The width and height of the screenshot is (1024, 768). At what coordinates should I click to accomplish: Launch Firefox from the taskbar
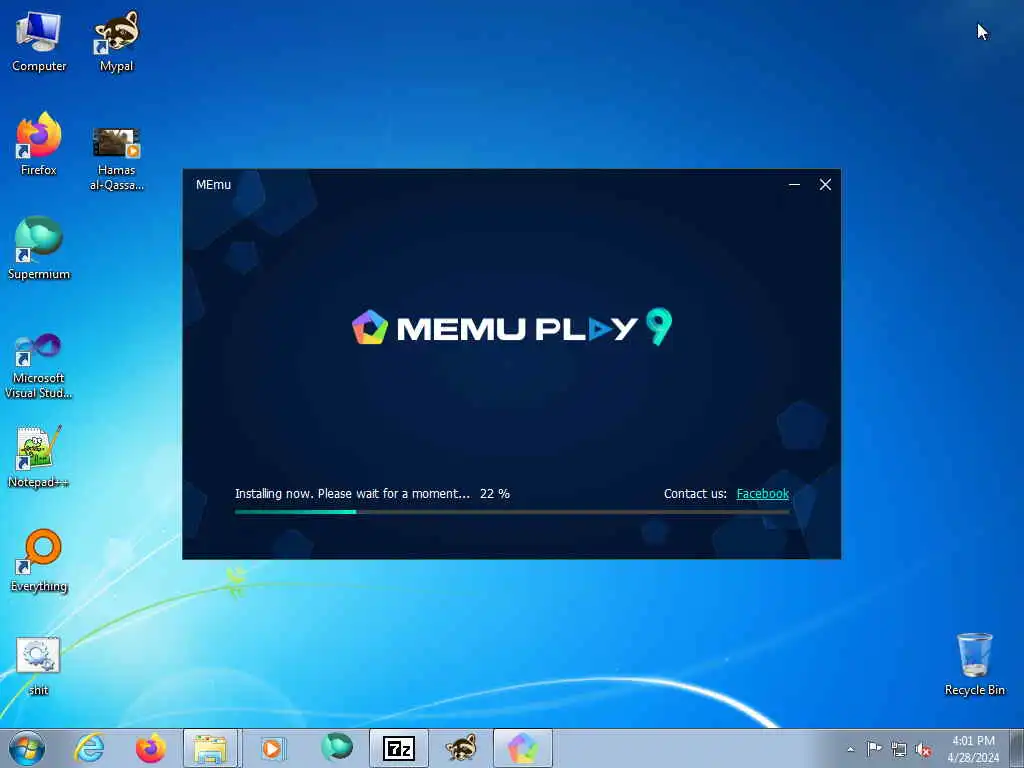151,748
